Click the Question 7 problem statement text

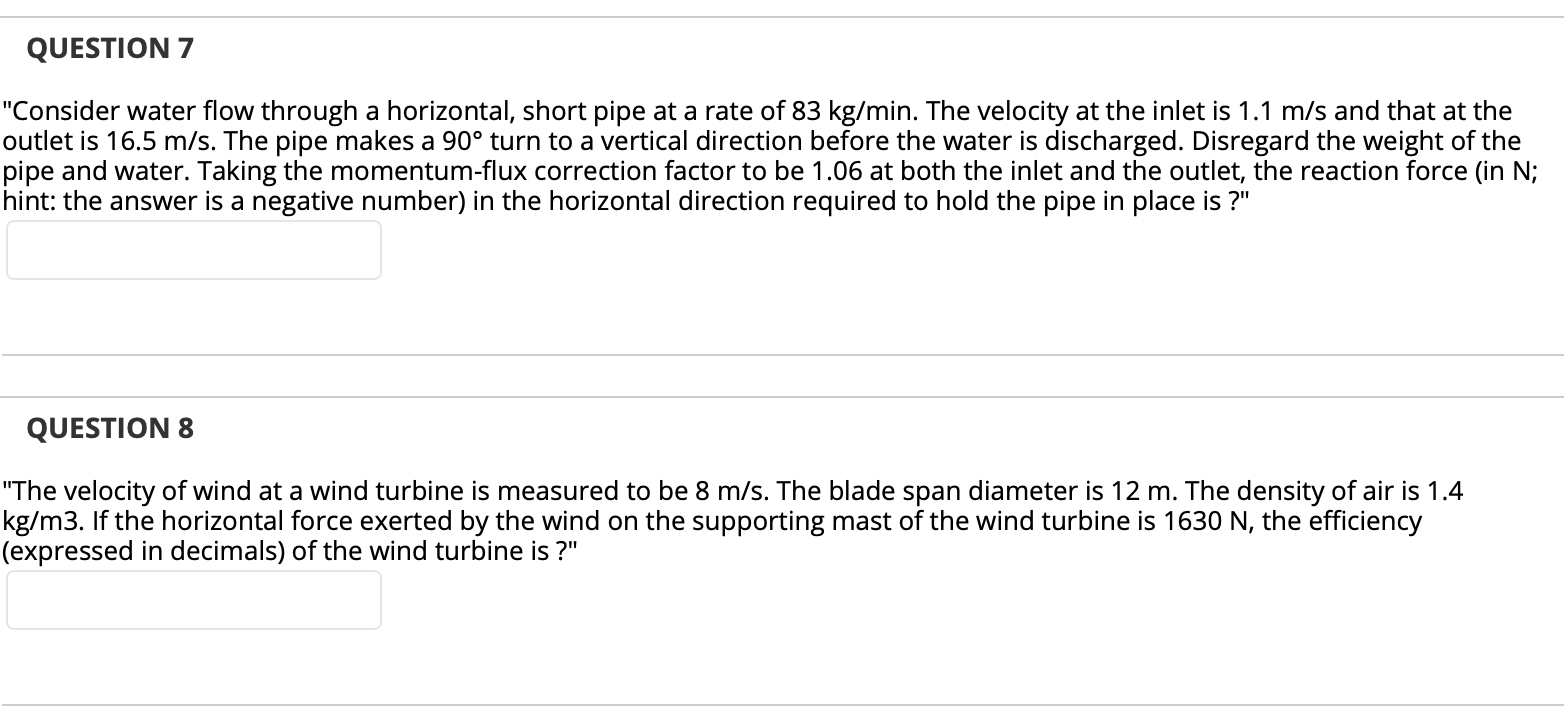(700, 155)
